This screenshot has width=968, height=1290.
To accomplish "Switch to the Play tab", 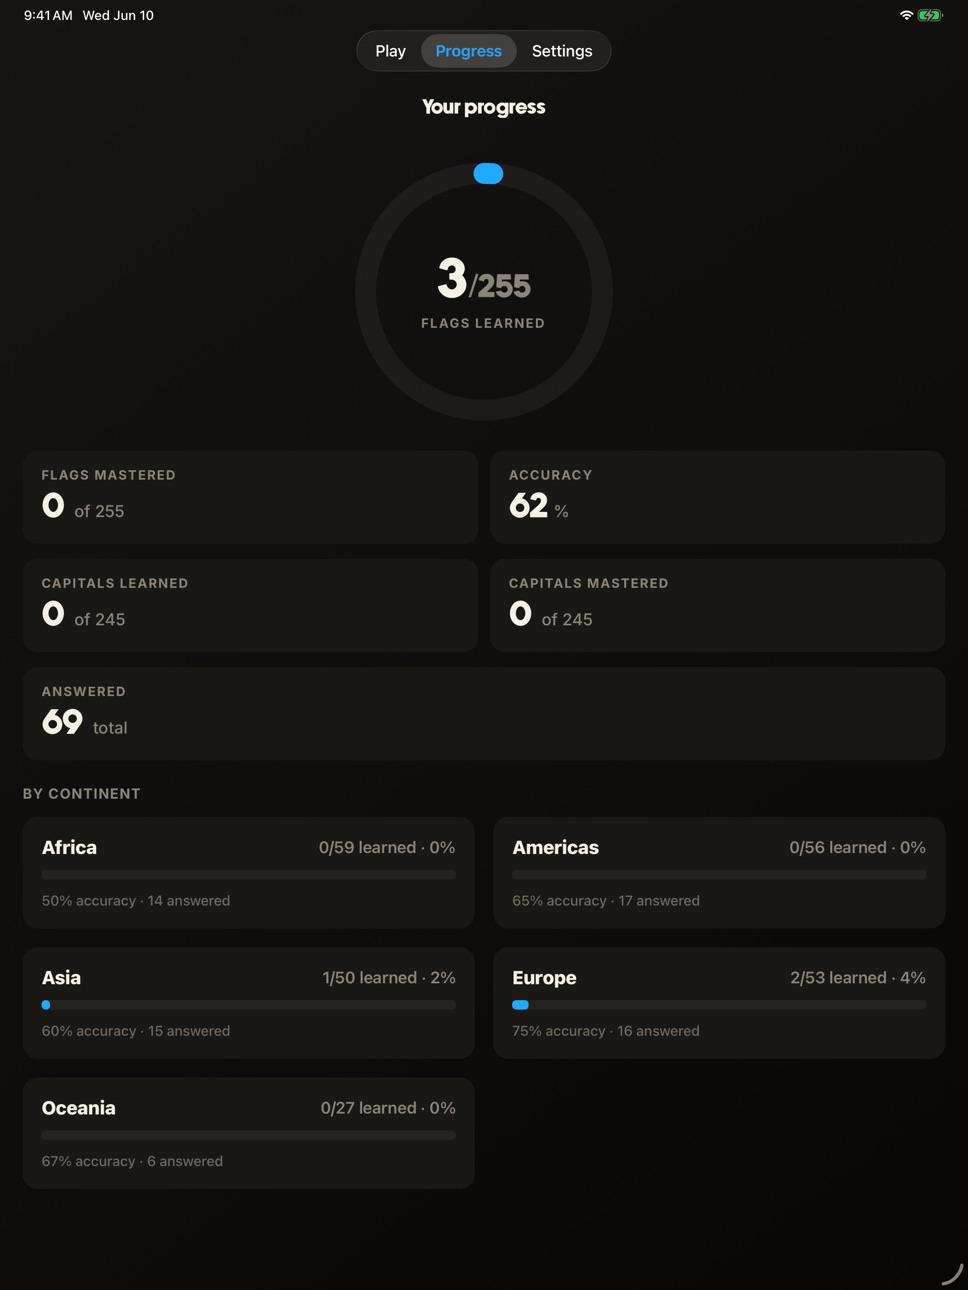I will (390, 51).
